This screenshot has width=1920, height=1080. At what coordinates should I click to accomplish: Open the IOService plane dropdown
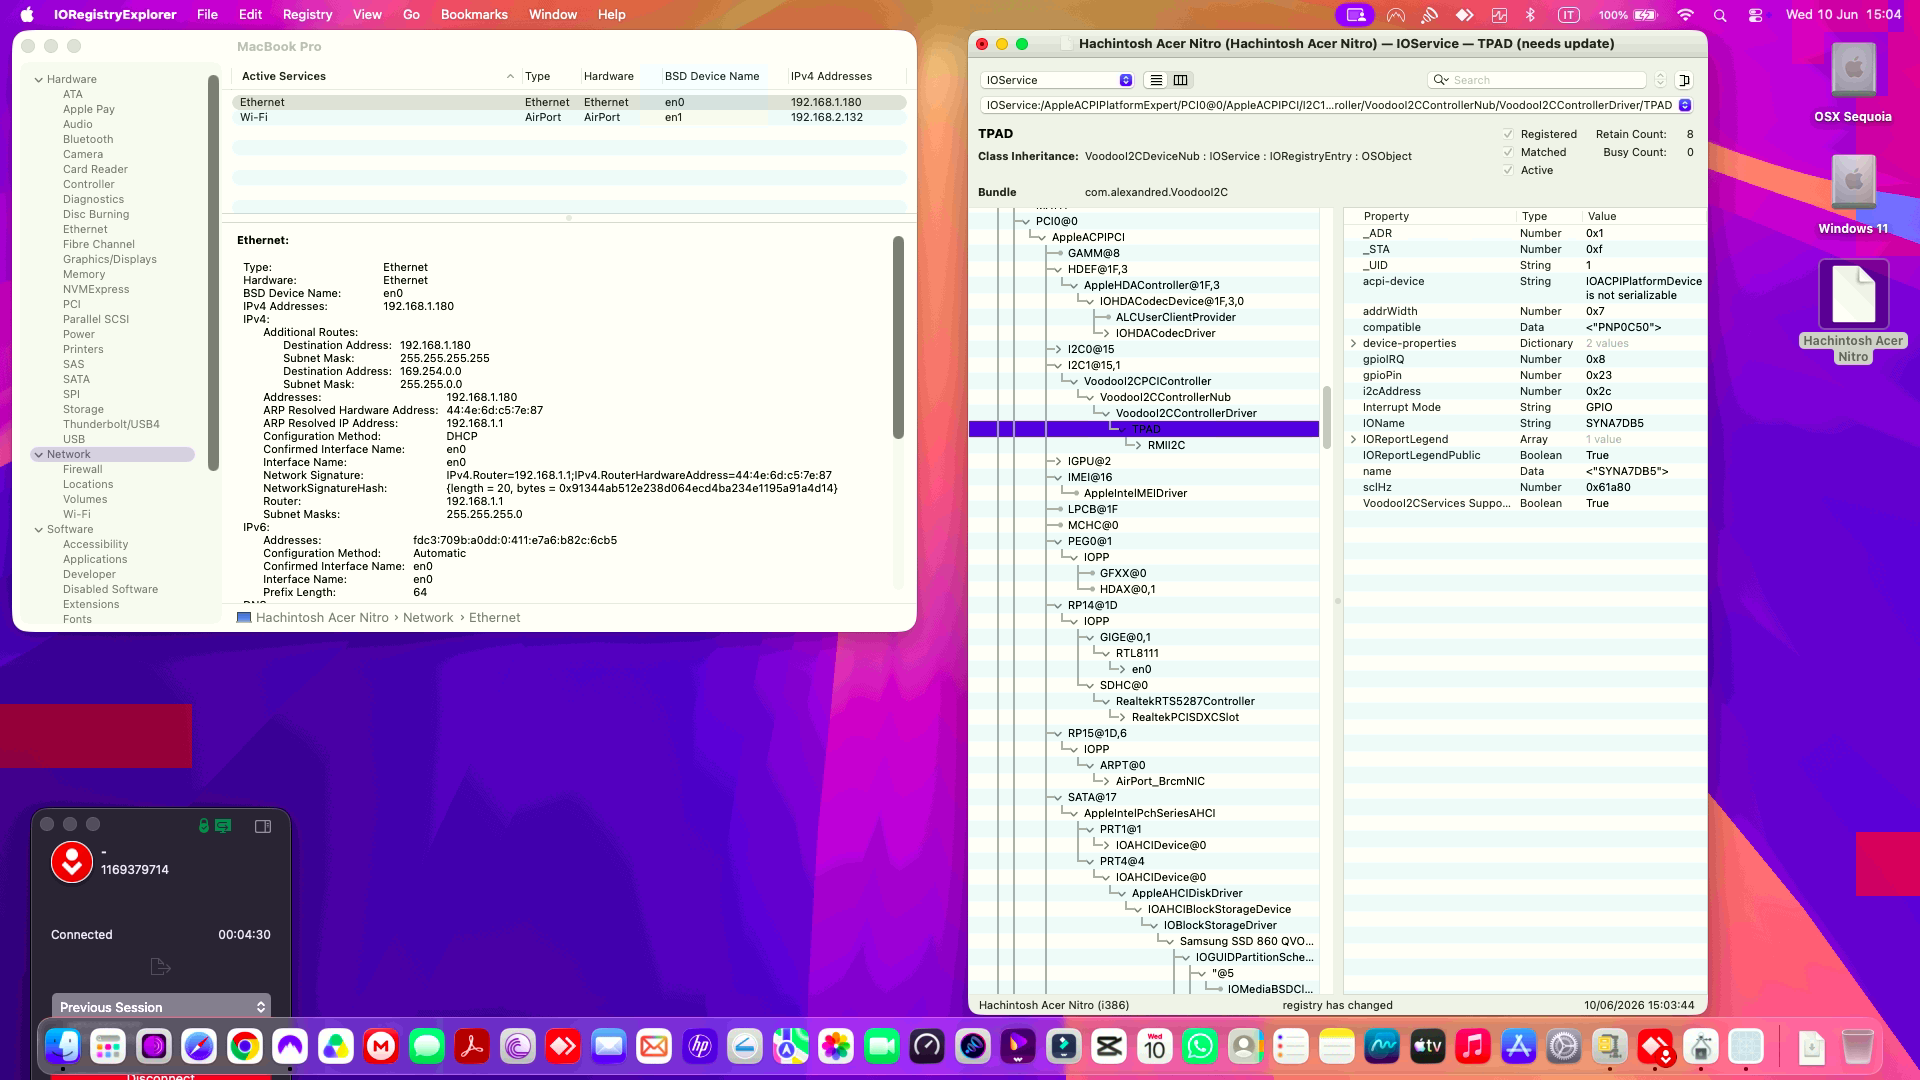1056,80
